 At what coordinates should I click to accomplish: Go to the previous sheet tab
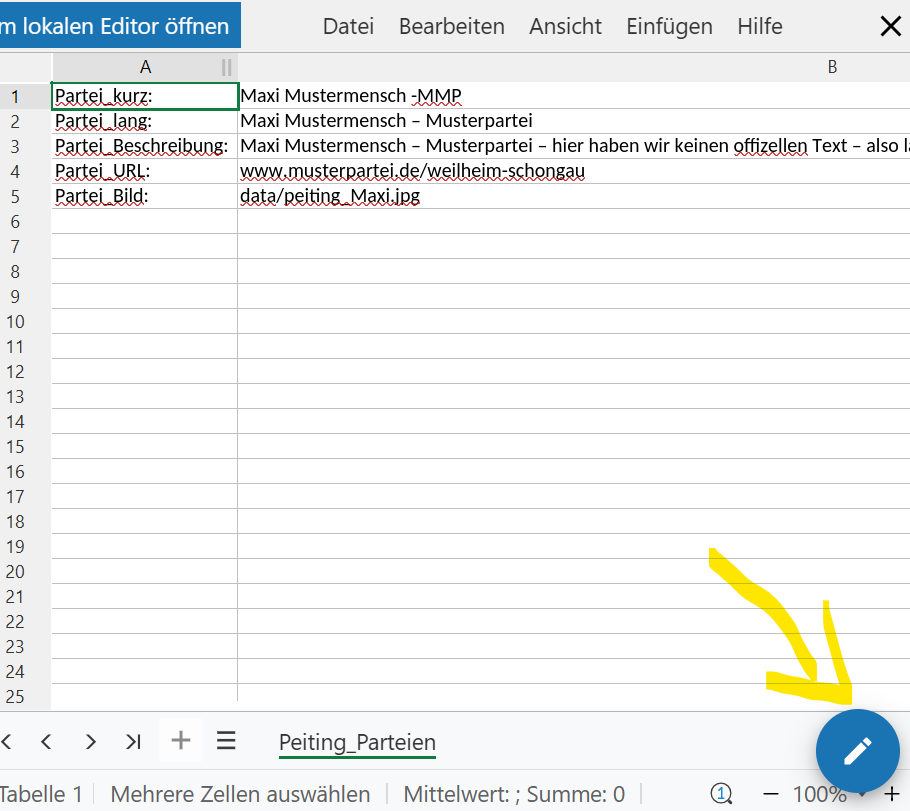pyautogui.click(x=46, y=741)
